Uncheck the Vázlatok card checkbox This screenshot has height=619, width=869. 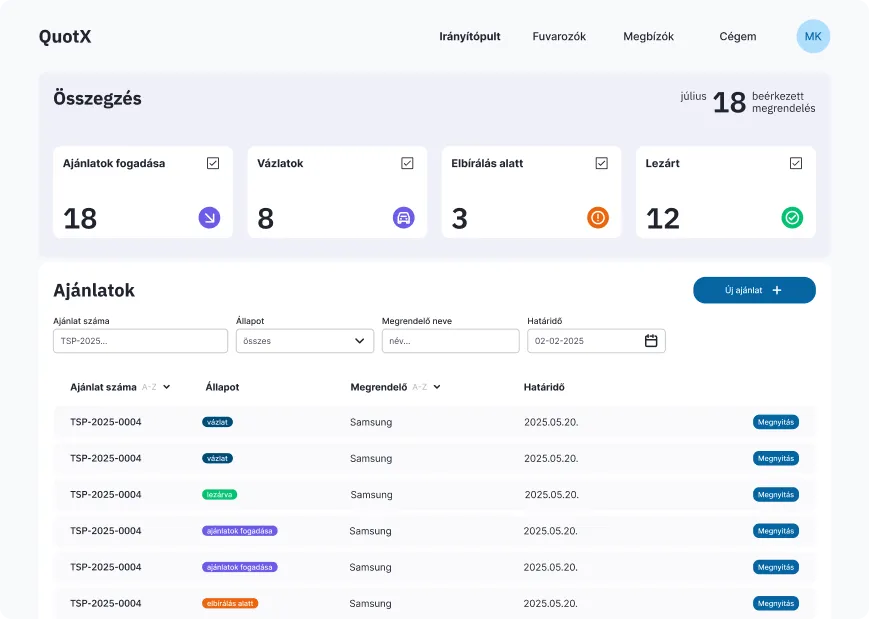click(407, 163)
